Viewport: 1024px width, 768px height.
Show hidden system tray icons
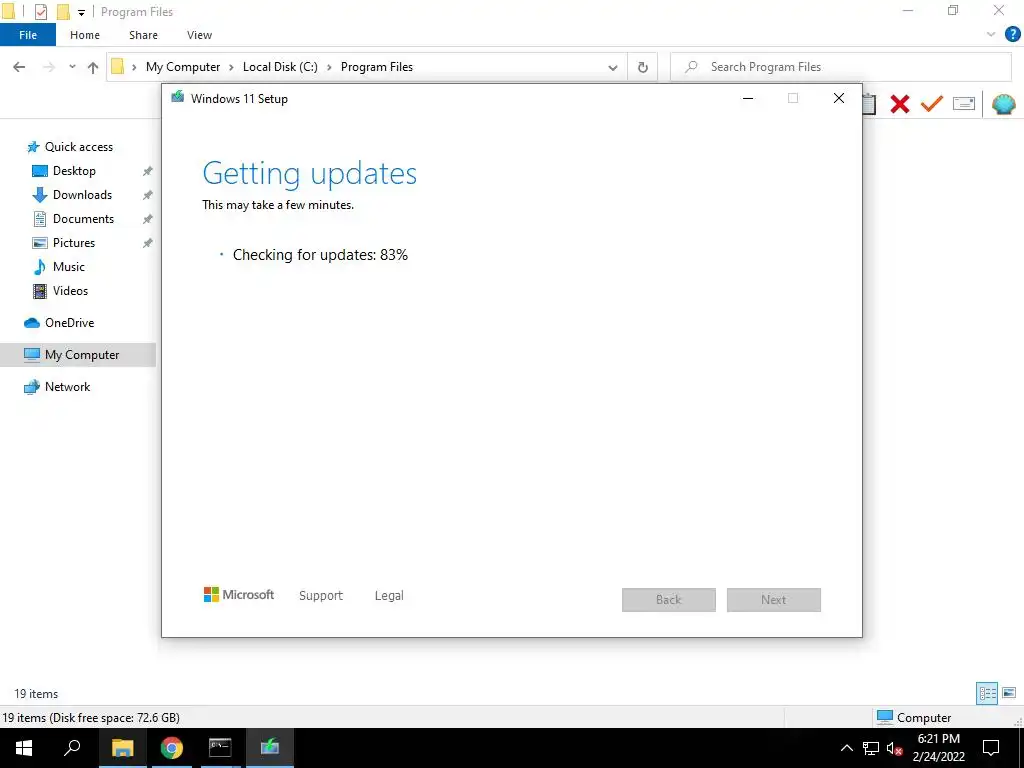(846, 748)
